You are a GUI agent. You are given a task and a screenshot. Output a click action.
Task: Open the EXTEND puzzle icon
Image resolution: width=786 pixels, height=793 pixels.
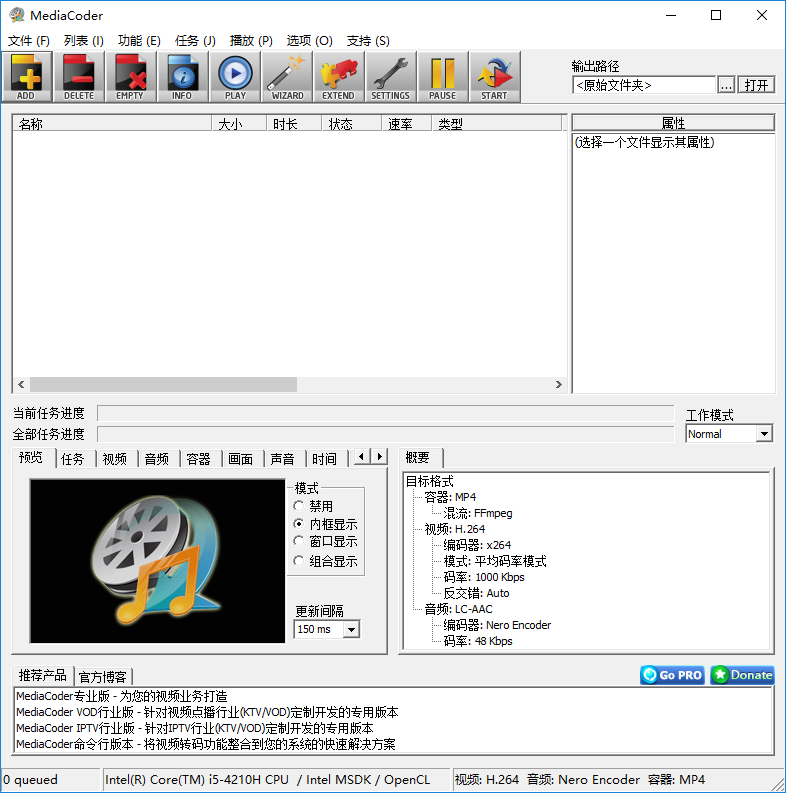pyautogui.click(x=339, y=77)
